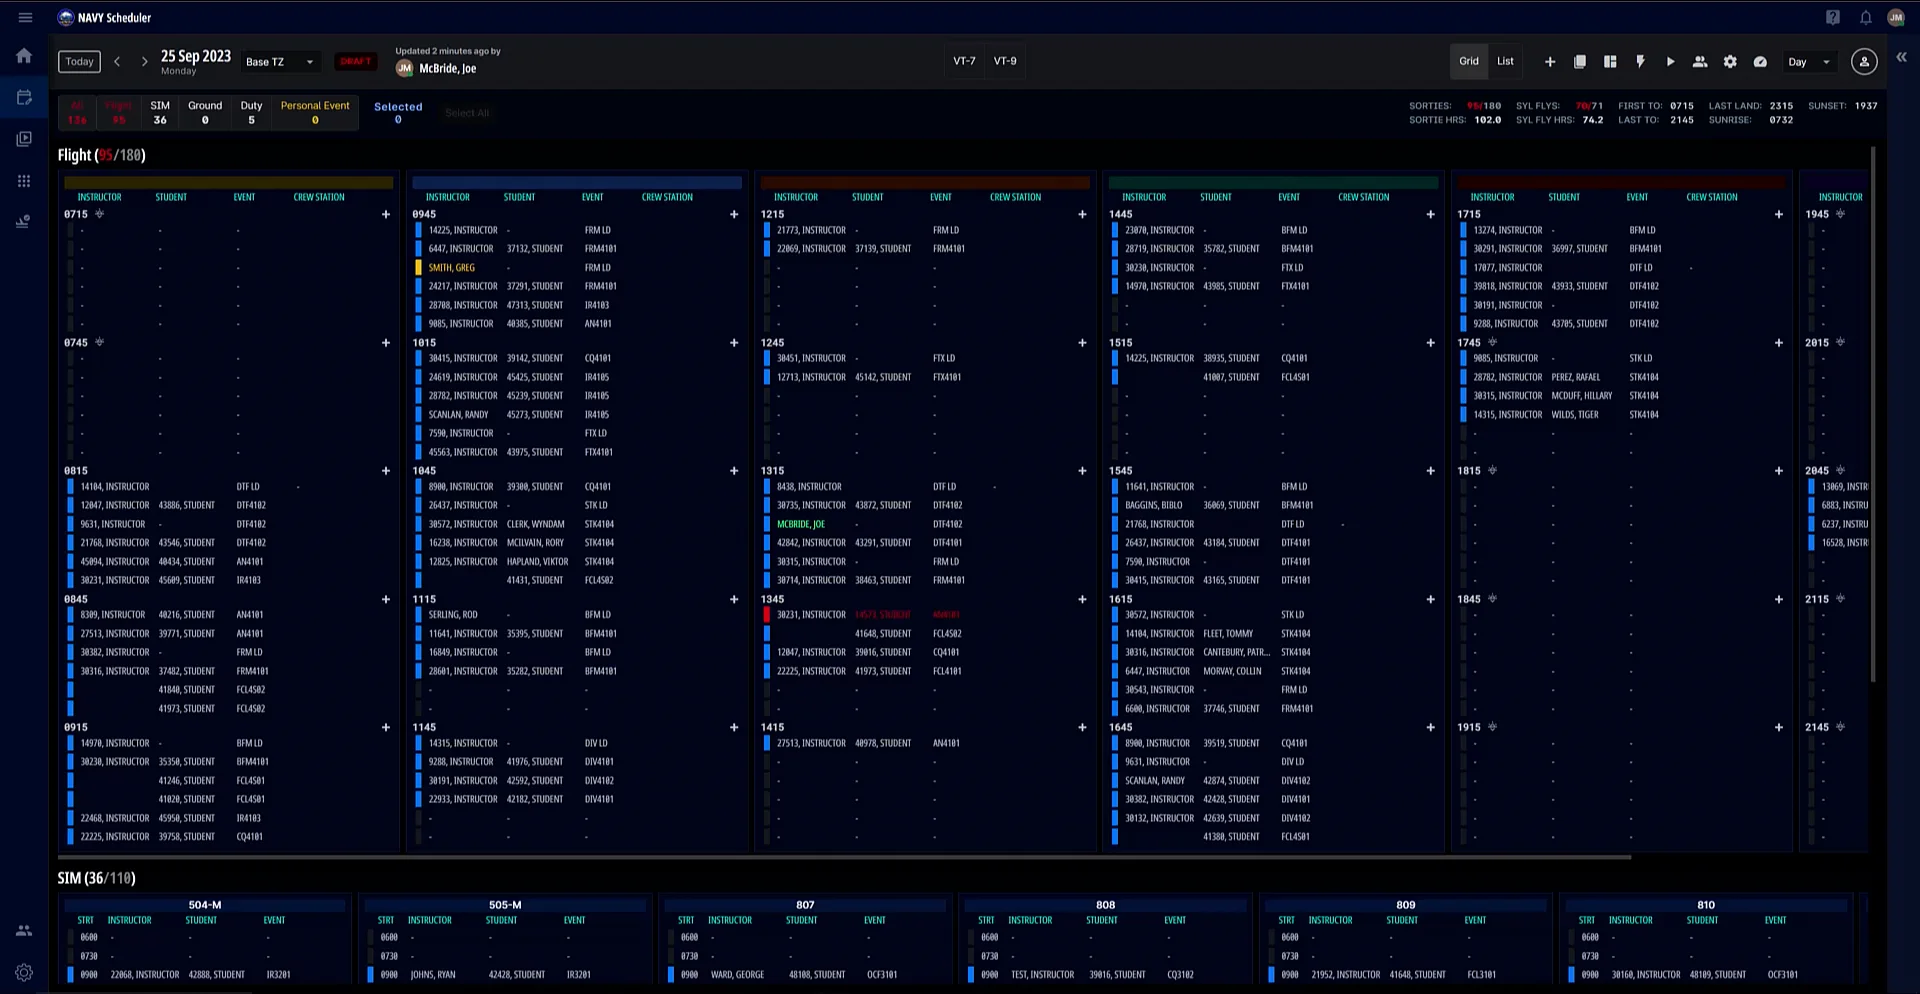Click the copy schedule icon
The image size is (1920, 994).
(x=1580, y=62)
